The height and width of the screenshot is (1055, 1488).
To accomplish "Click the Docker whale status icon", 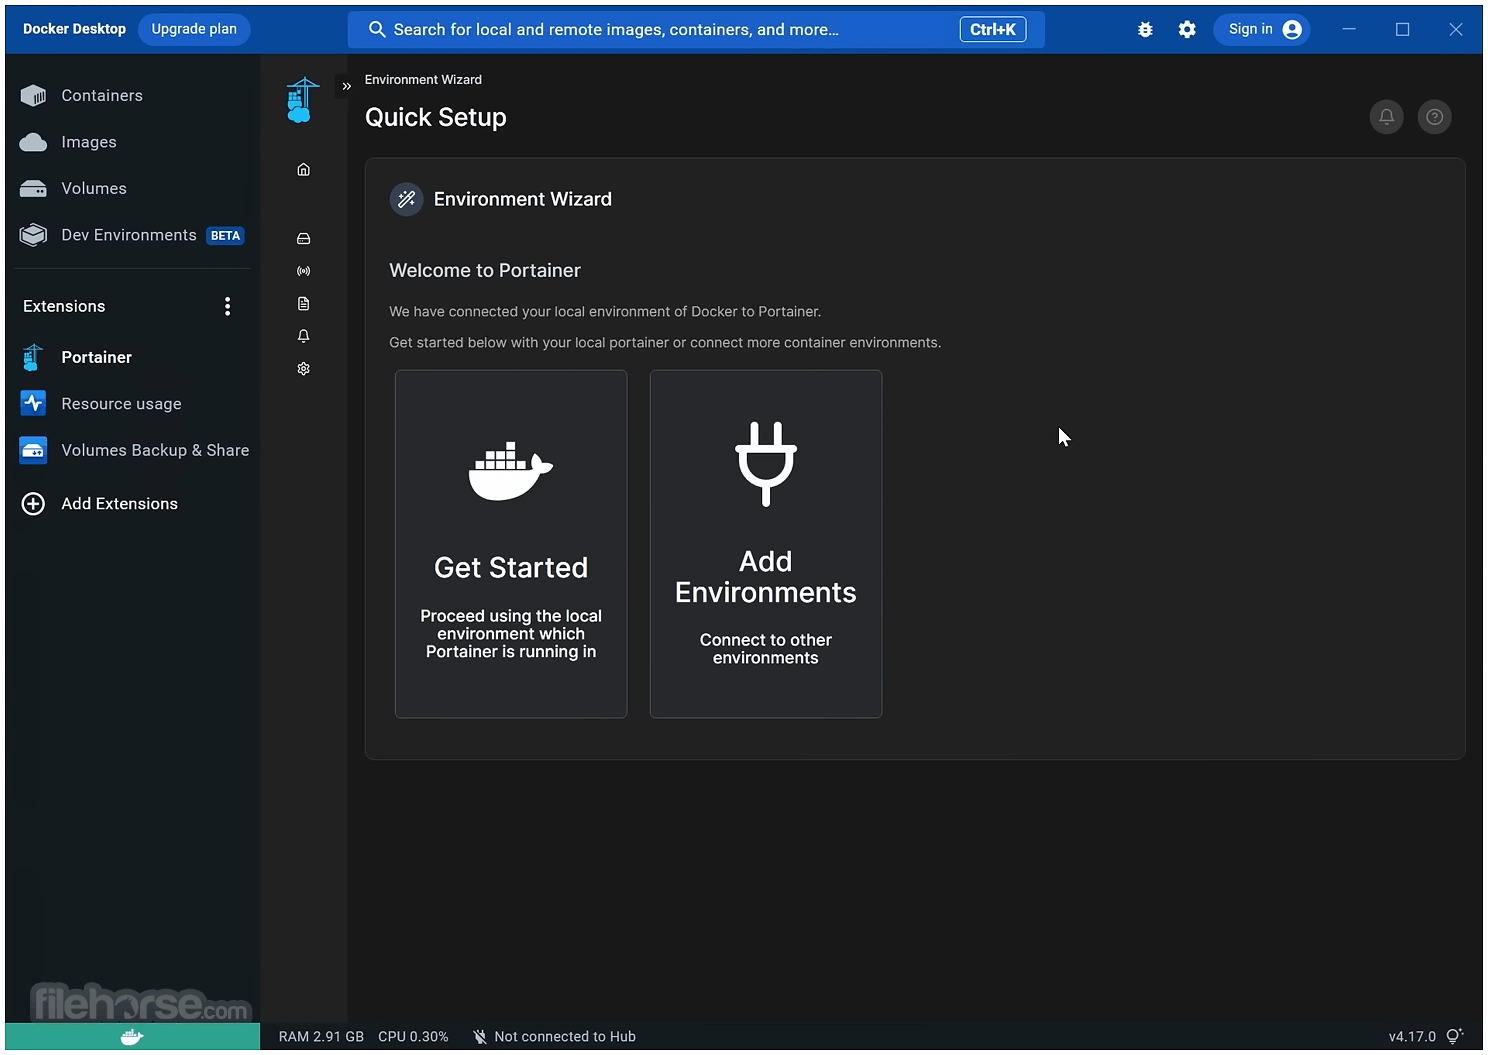I will [x=132, y=1037].
